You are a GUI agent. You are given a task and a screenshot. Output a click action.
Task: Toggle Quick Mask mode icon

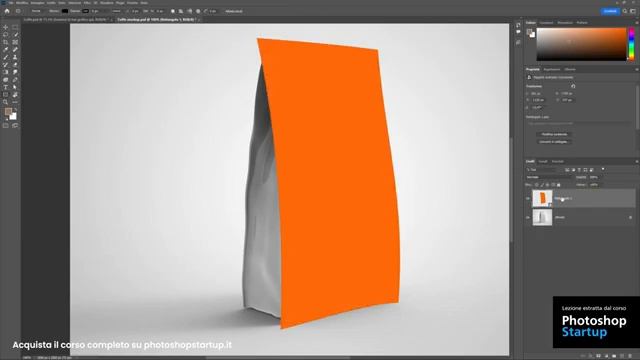6,126
